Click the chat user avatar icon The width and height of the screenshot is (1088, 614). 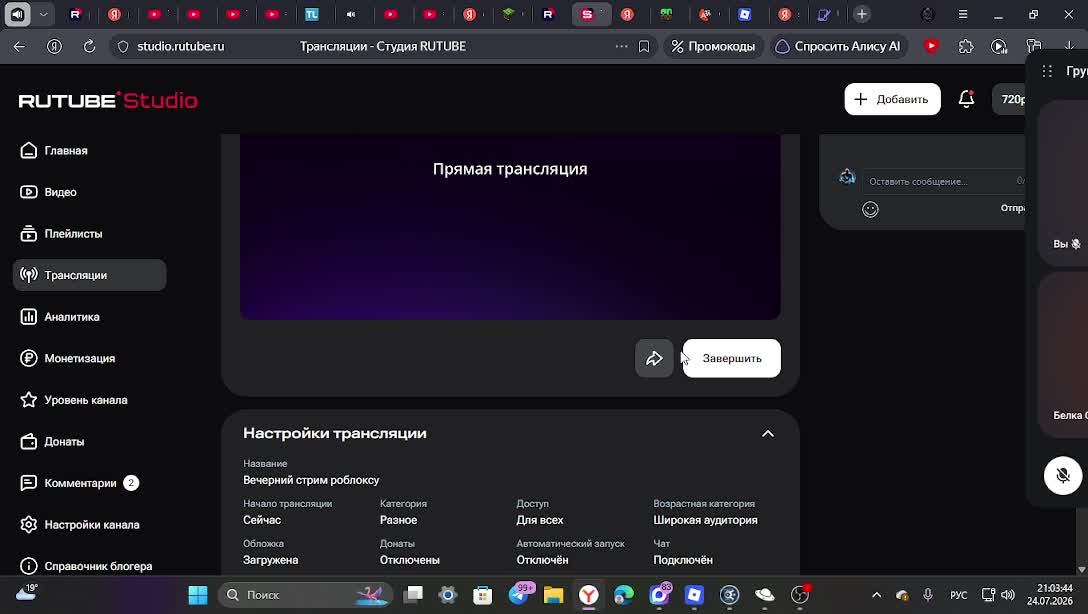coord(847,177)
